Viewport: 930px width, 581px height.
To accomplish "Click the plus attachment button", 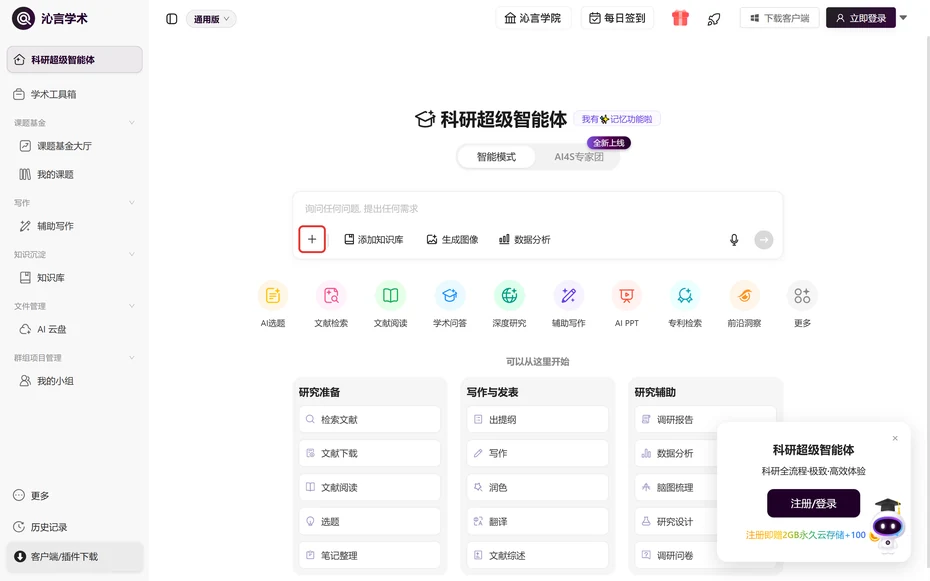I will 312,240.
